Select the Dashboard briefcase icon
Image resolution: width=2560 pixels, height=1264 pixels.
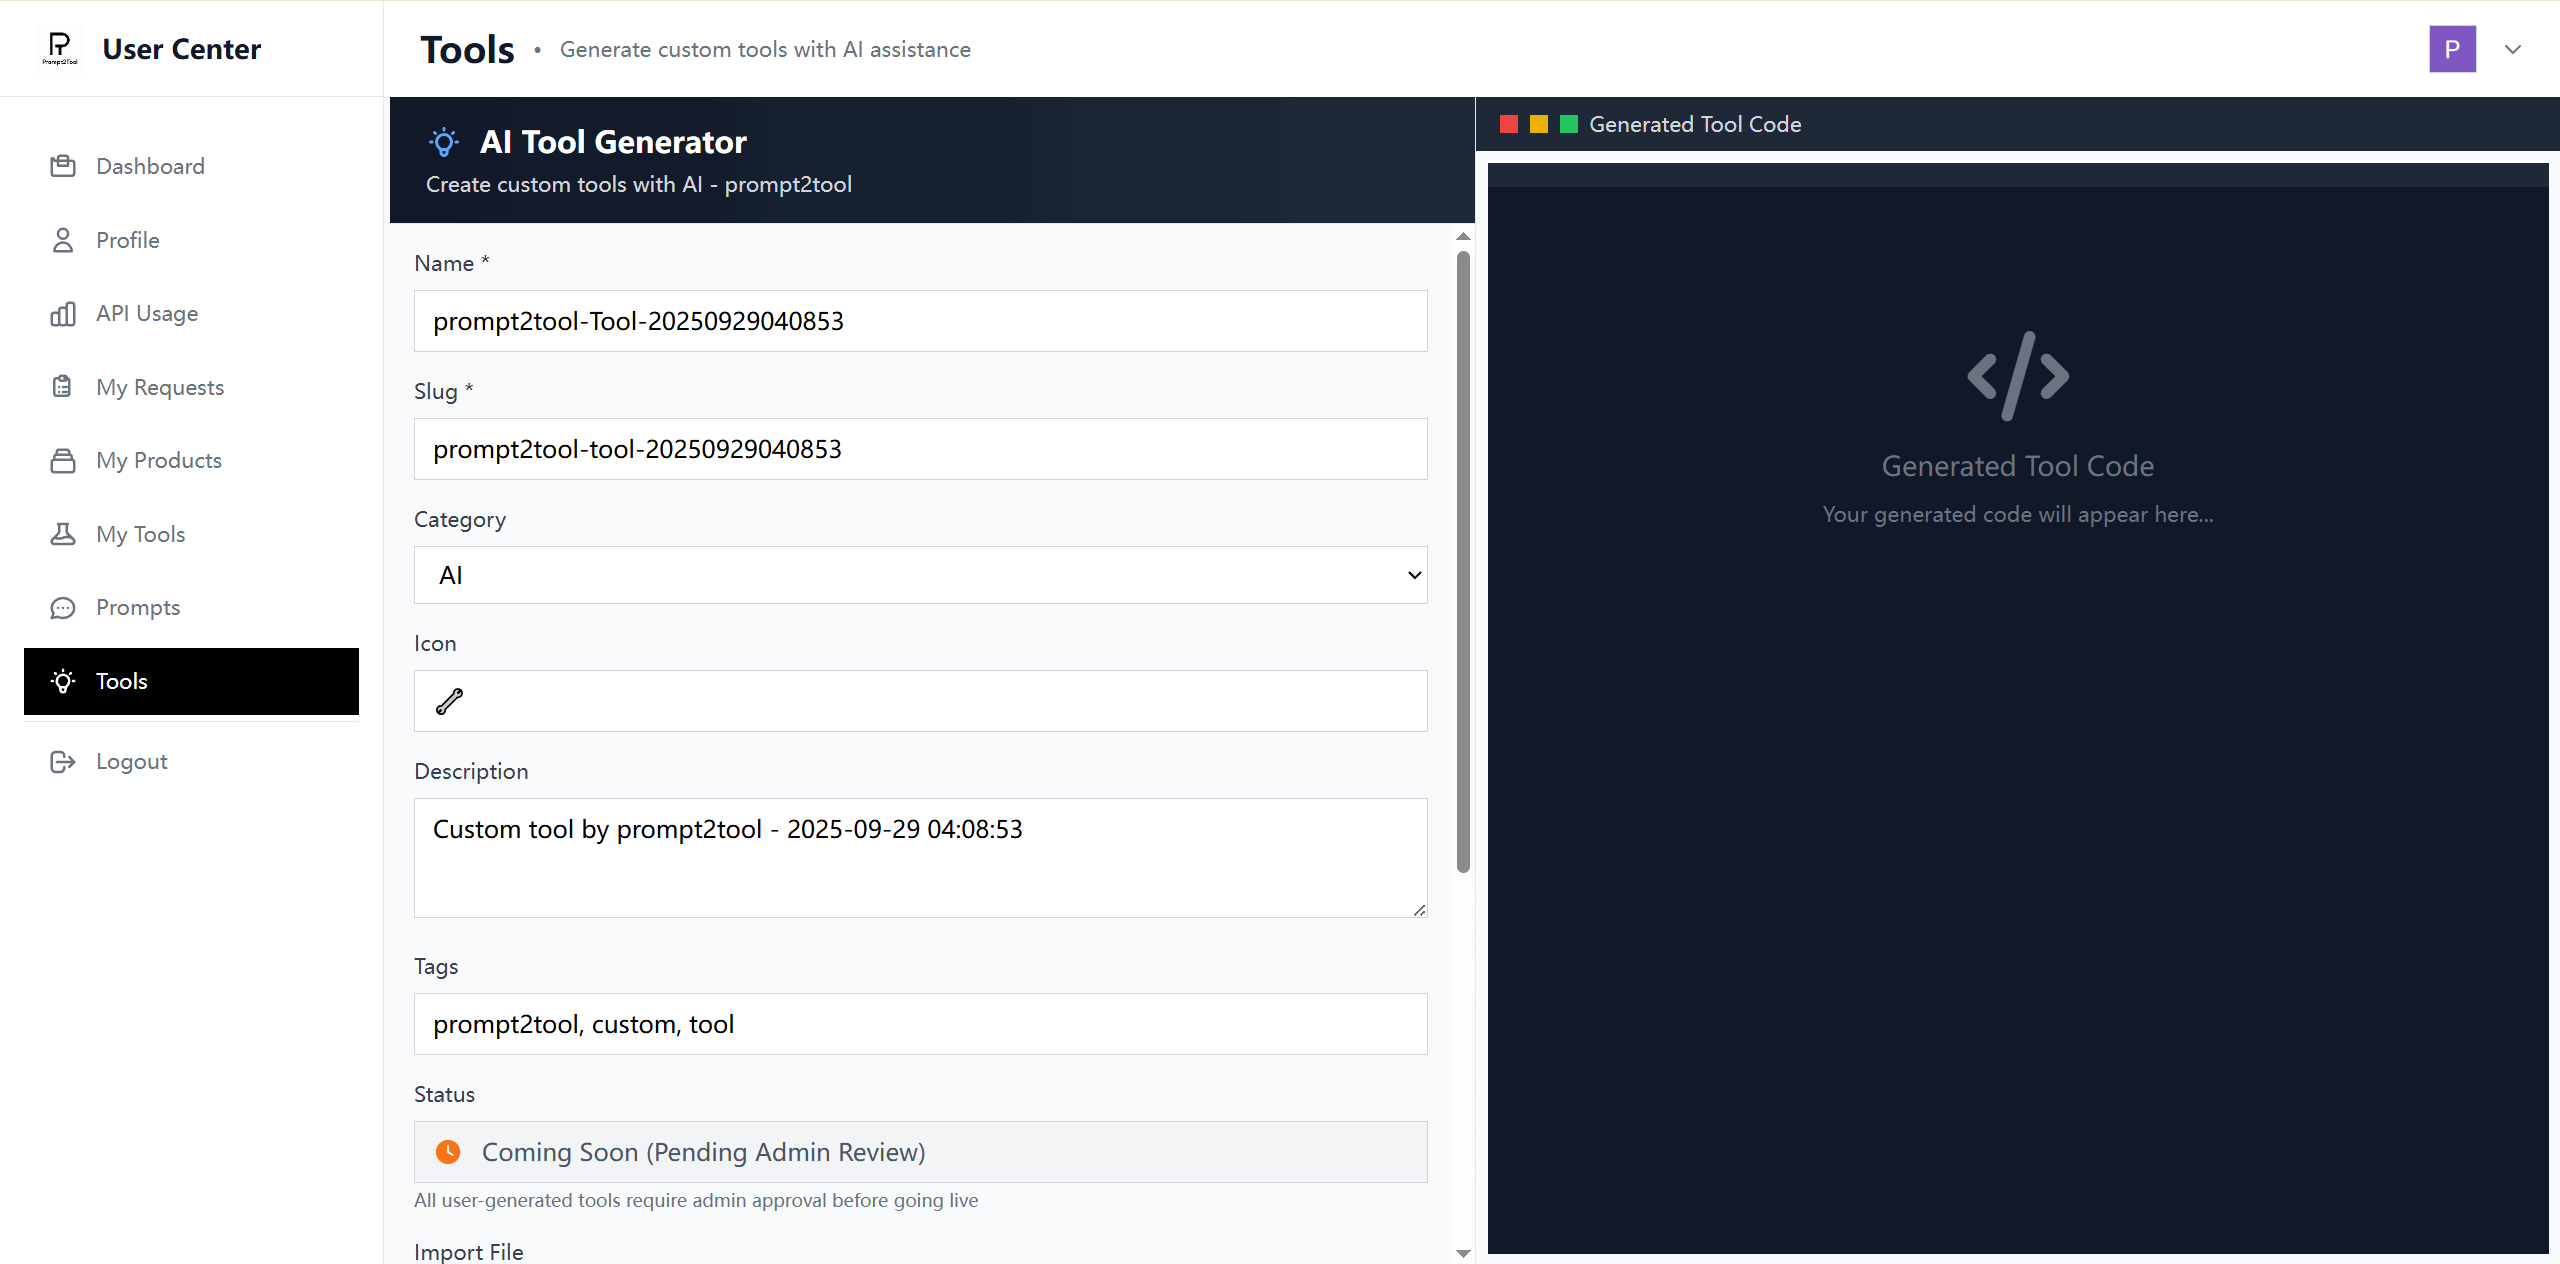point(63,166)
